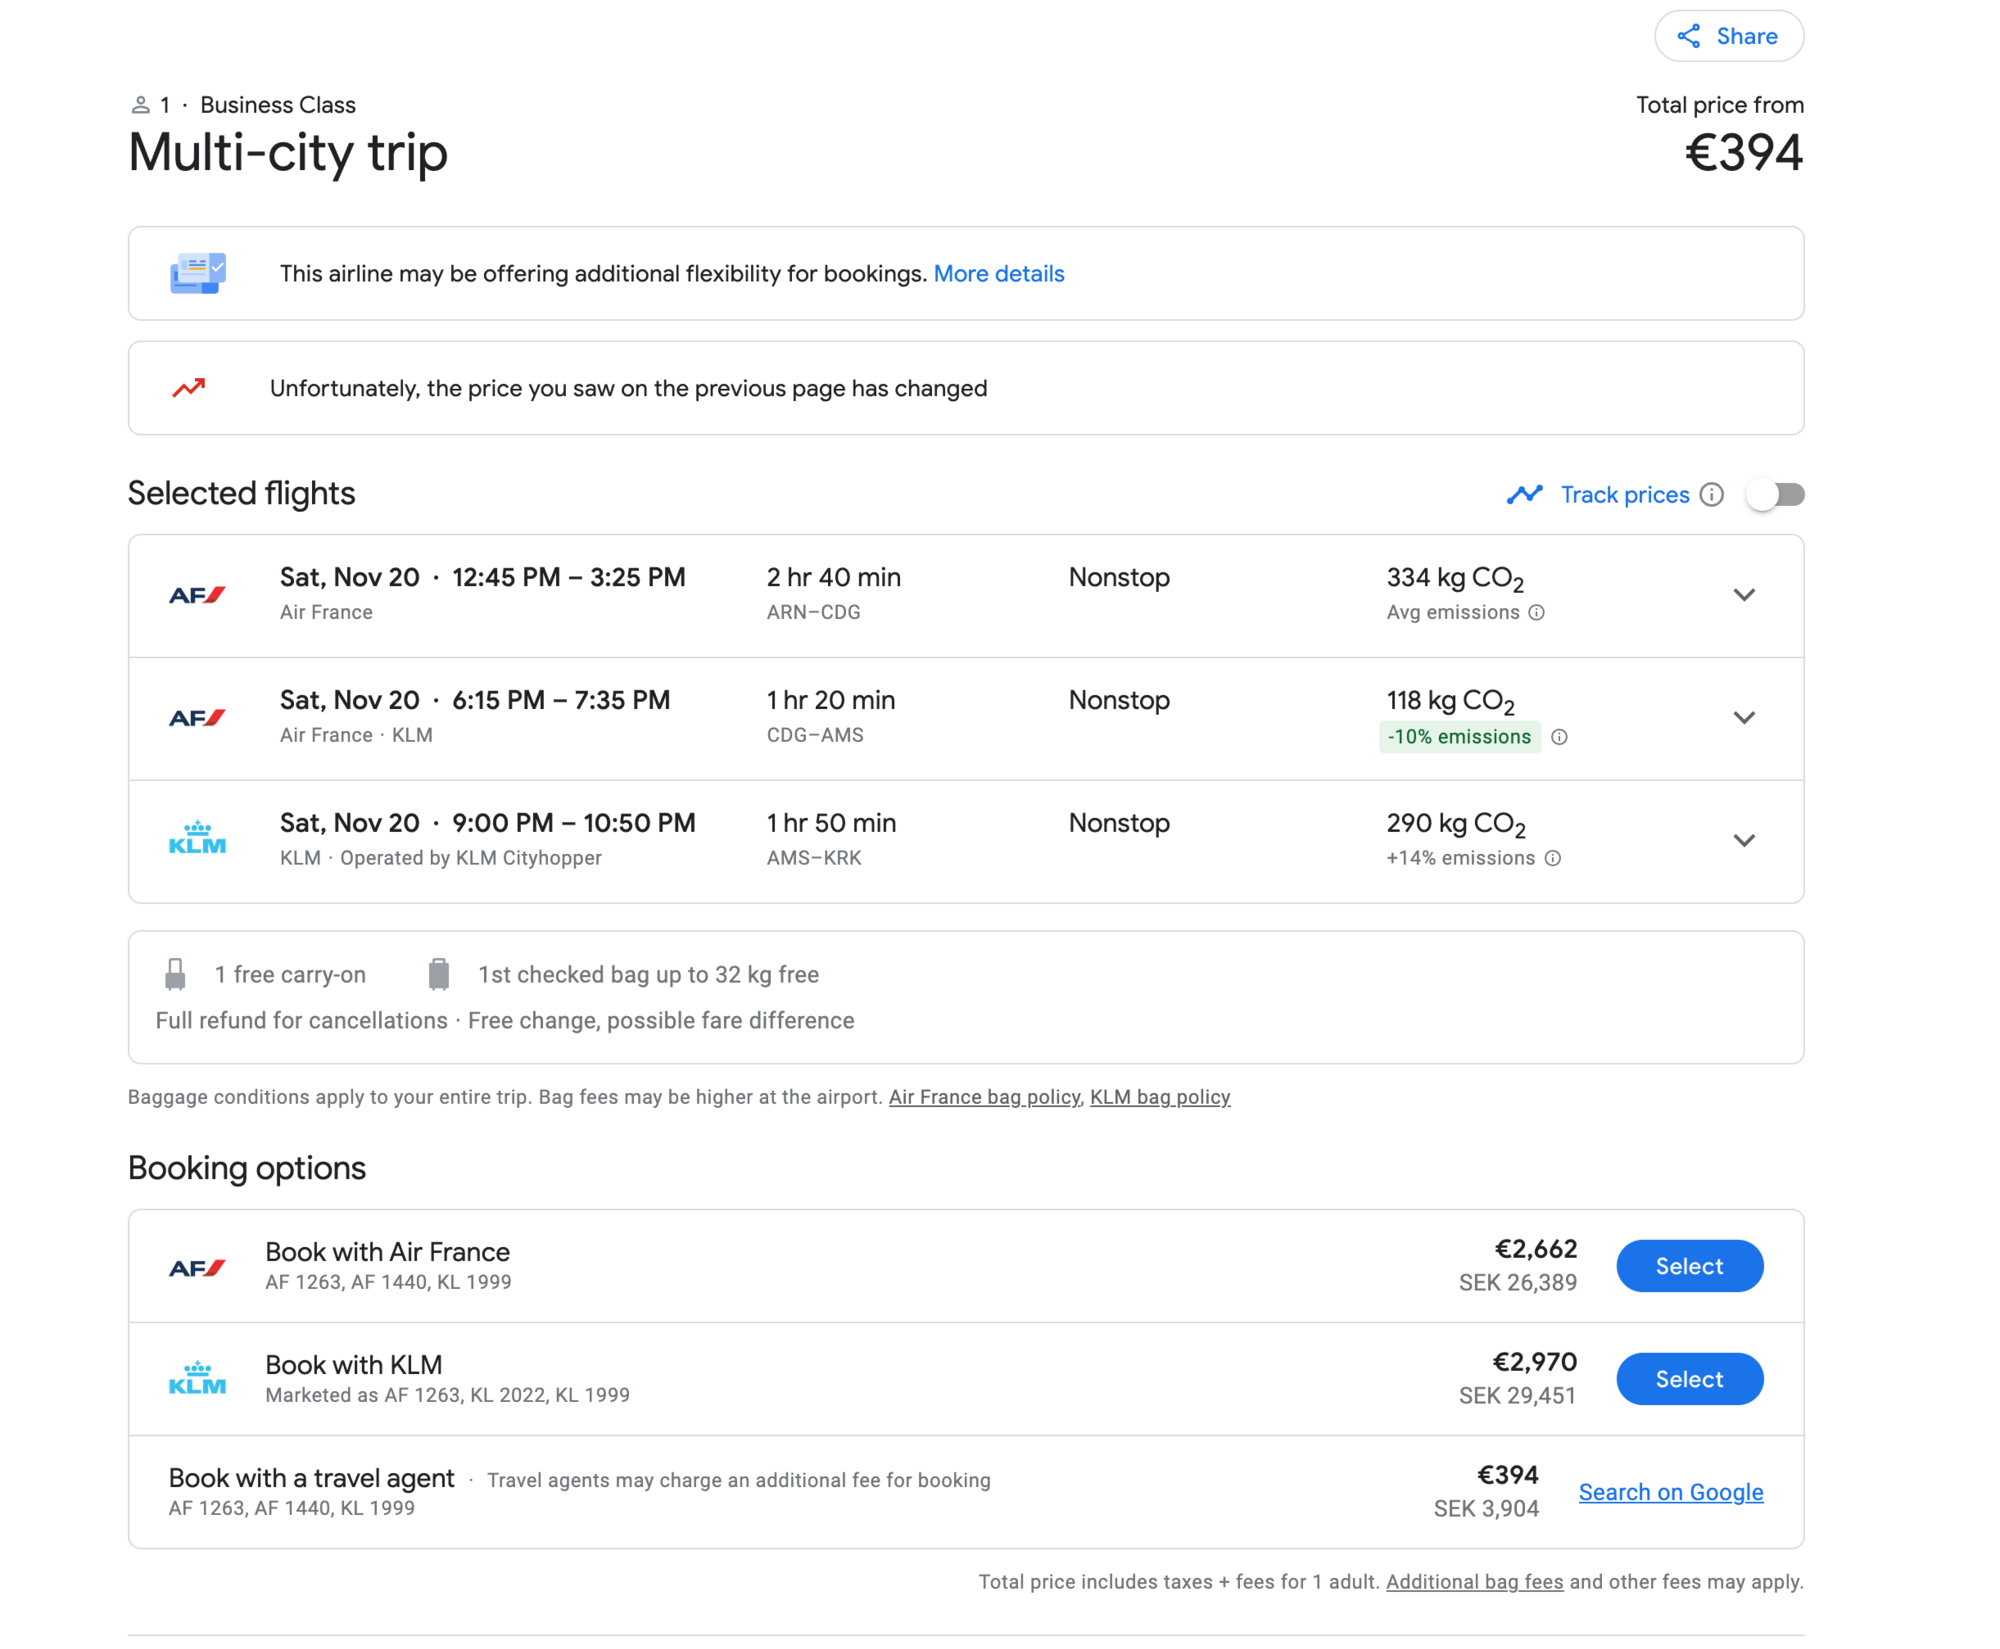Open the Air France bag policy link

click(x=984, y=1097)
